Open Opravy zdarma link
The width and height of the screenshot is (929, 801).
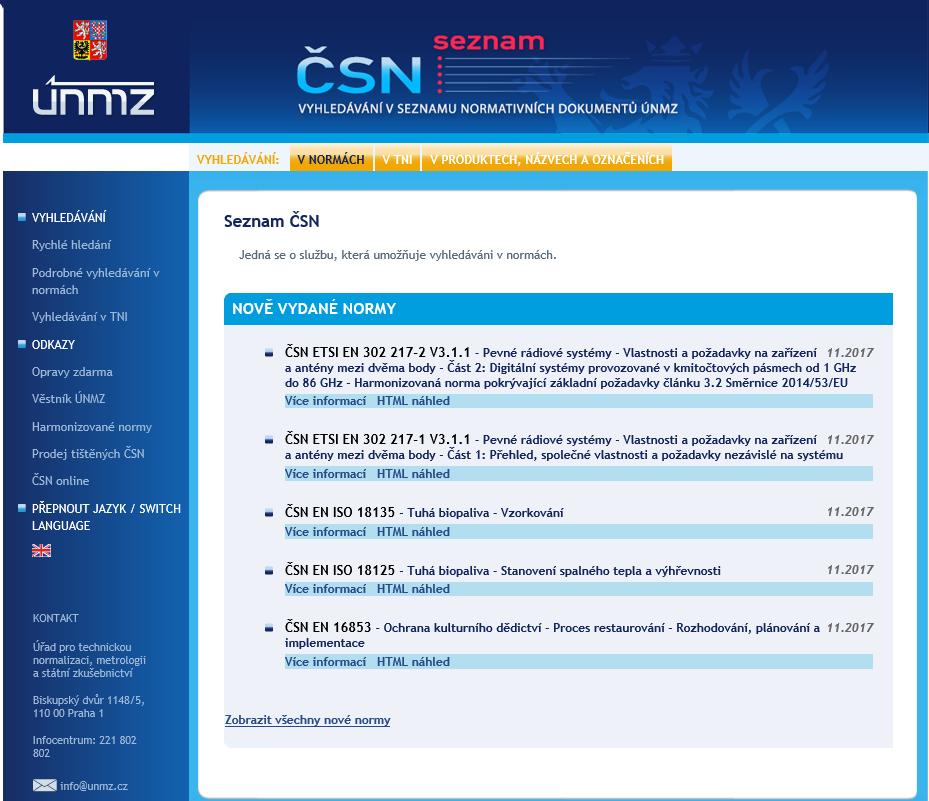tap(72, 372)
